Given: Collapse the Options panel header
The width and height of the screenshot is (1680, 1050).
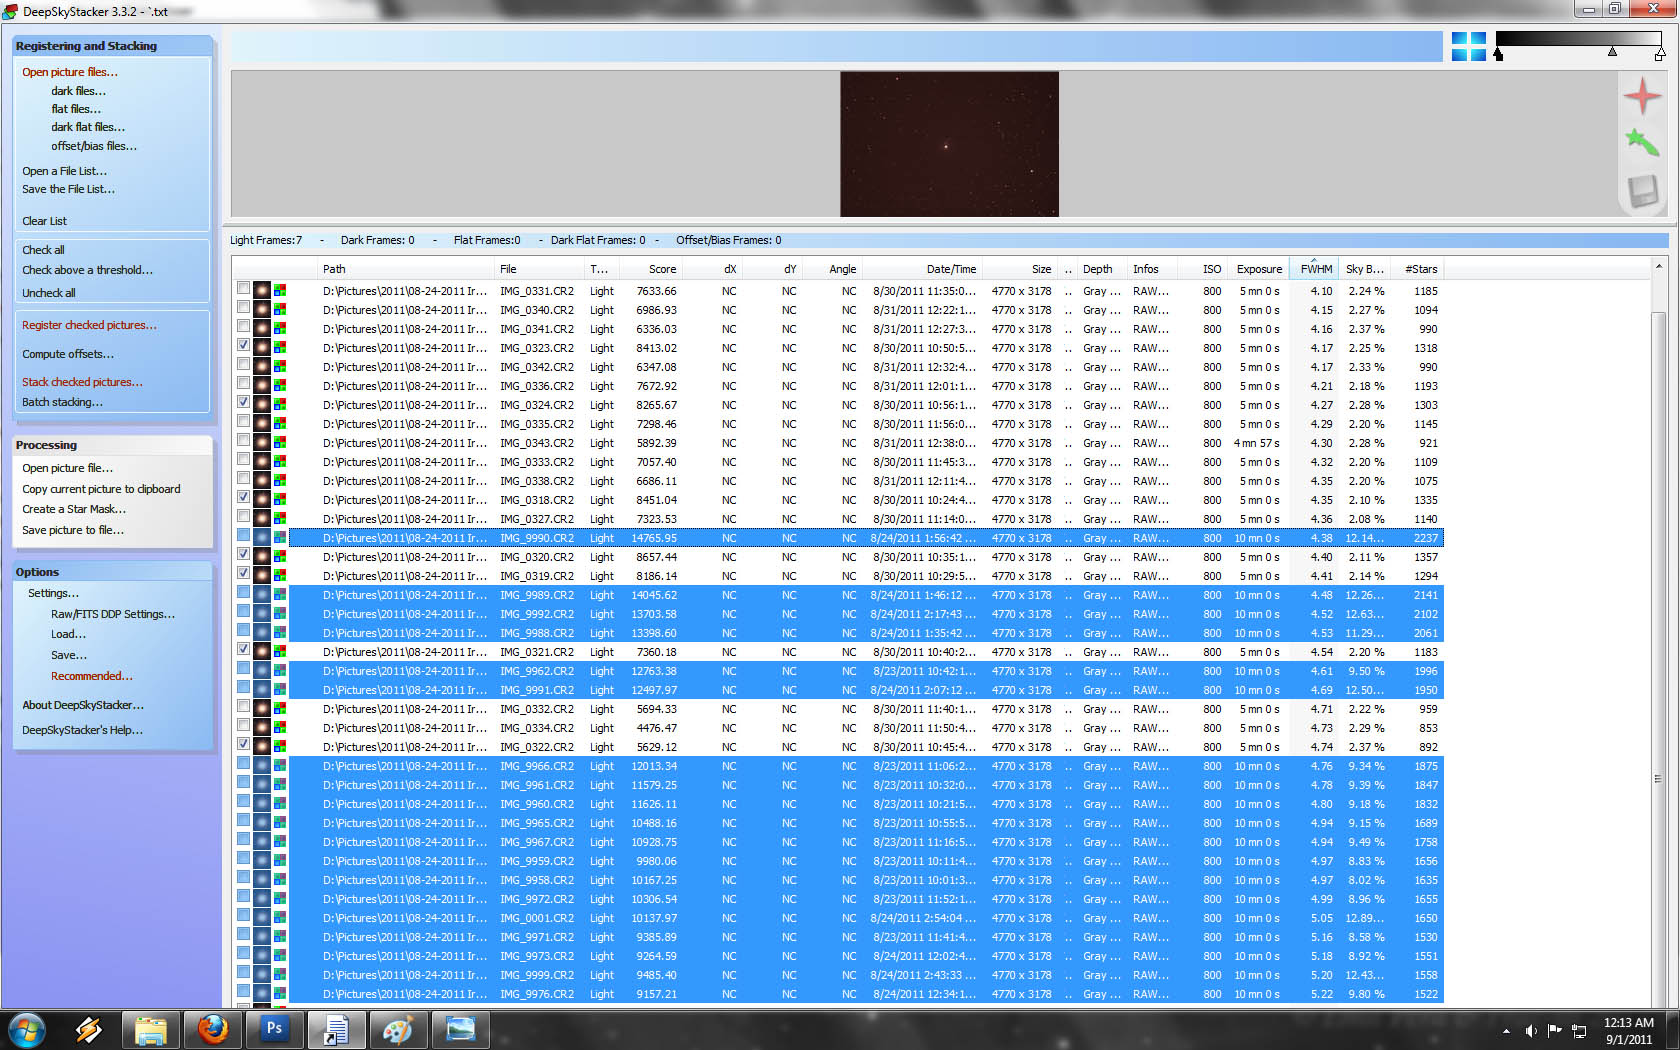Looking at the screenshot, I should click(112, 572).
